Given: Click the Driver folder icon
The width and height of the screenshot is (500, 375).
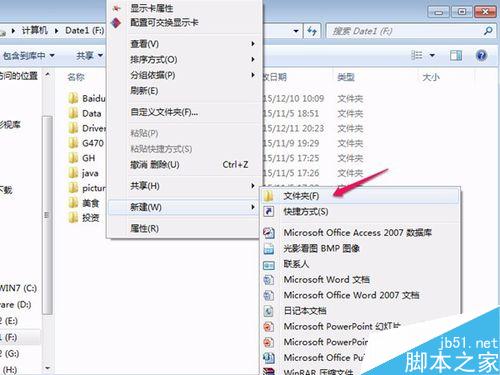Looking at the screenshot, I should pos(73,128).
